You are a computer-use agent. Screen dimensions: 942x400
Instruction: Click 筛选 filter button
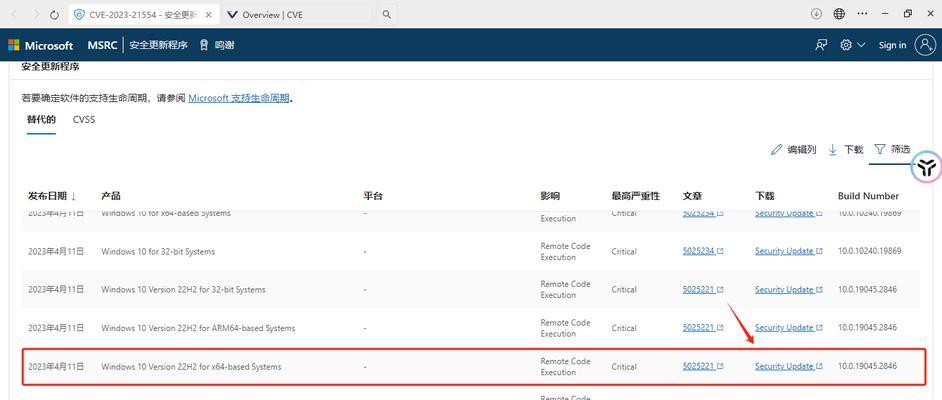pos(892,150)
